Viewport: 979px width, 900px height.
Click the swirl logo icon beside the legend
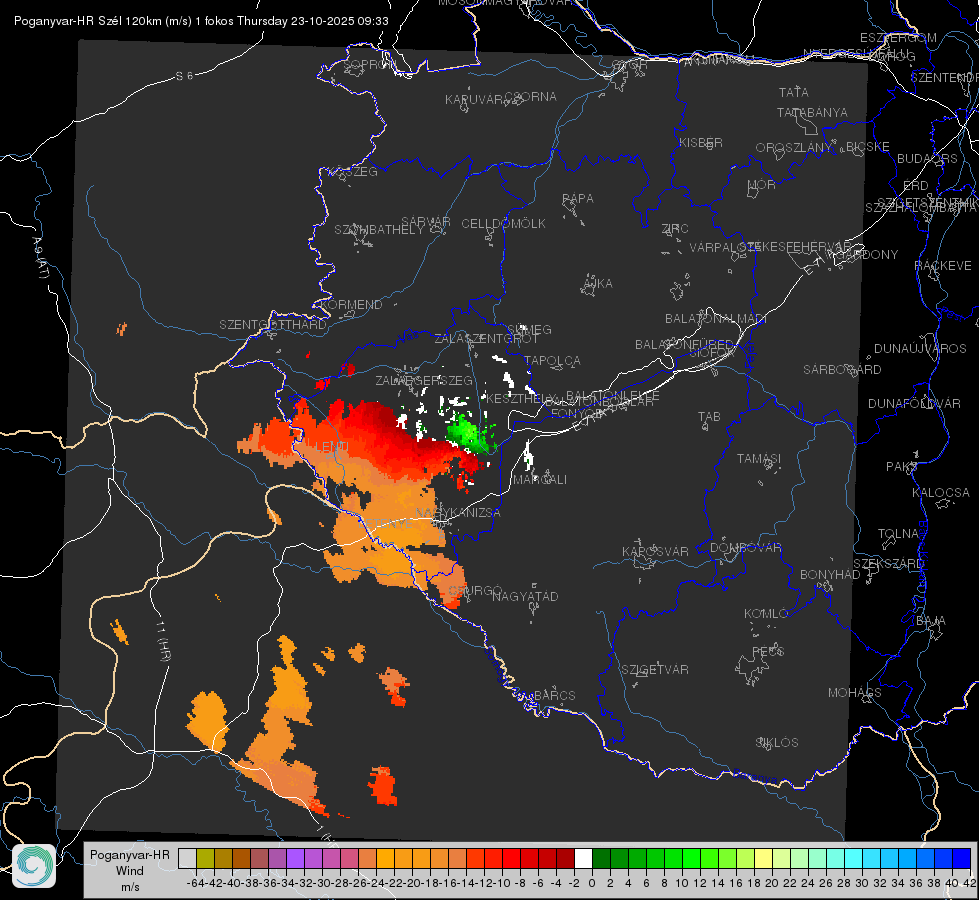point(34,866)
